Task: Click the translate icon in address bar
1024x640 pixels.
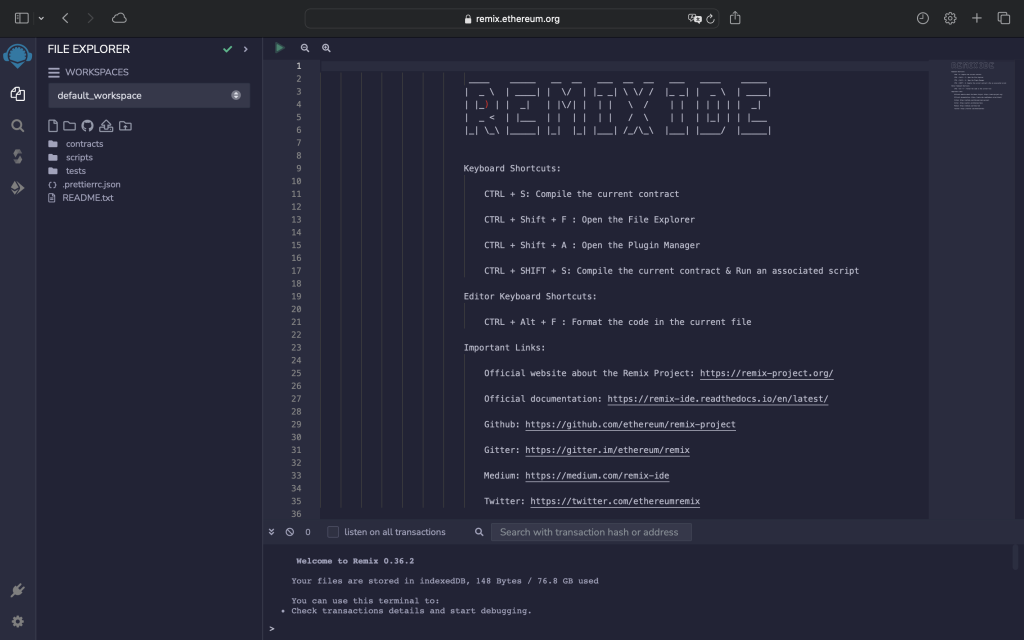Action: [694, 19]
